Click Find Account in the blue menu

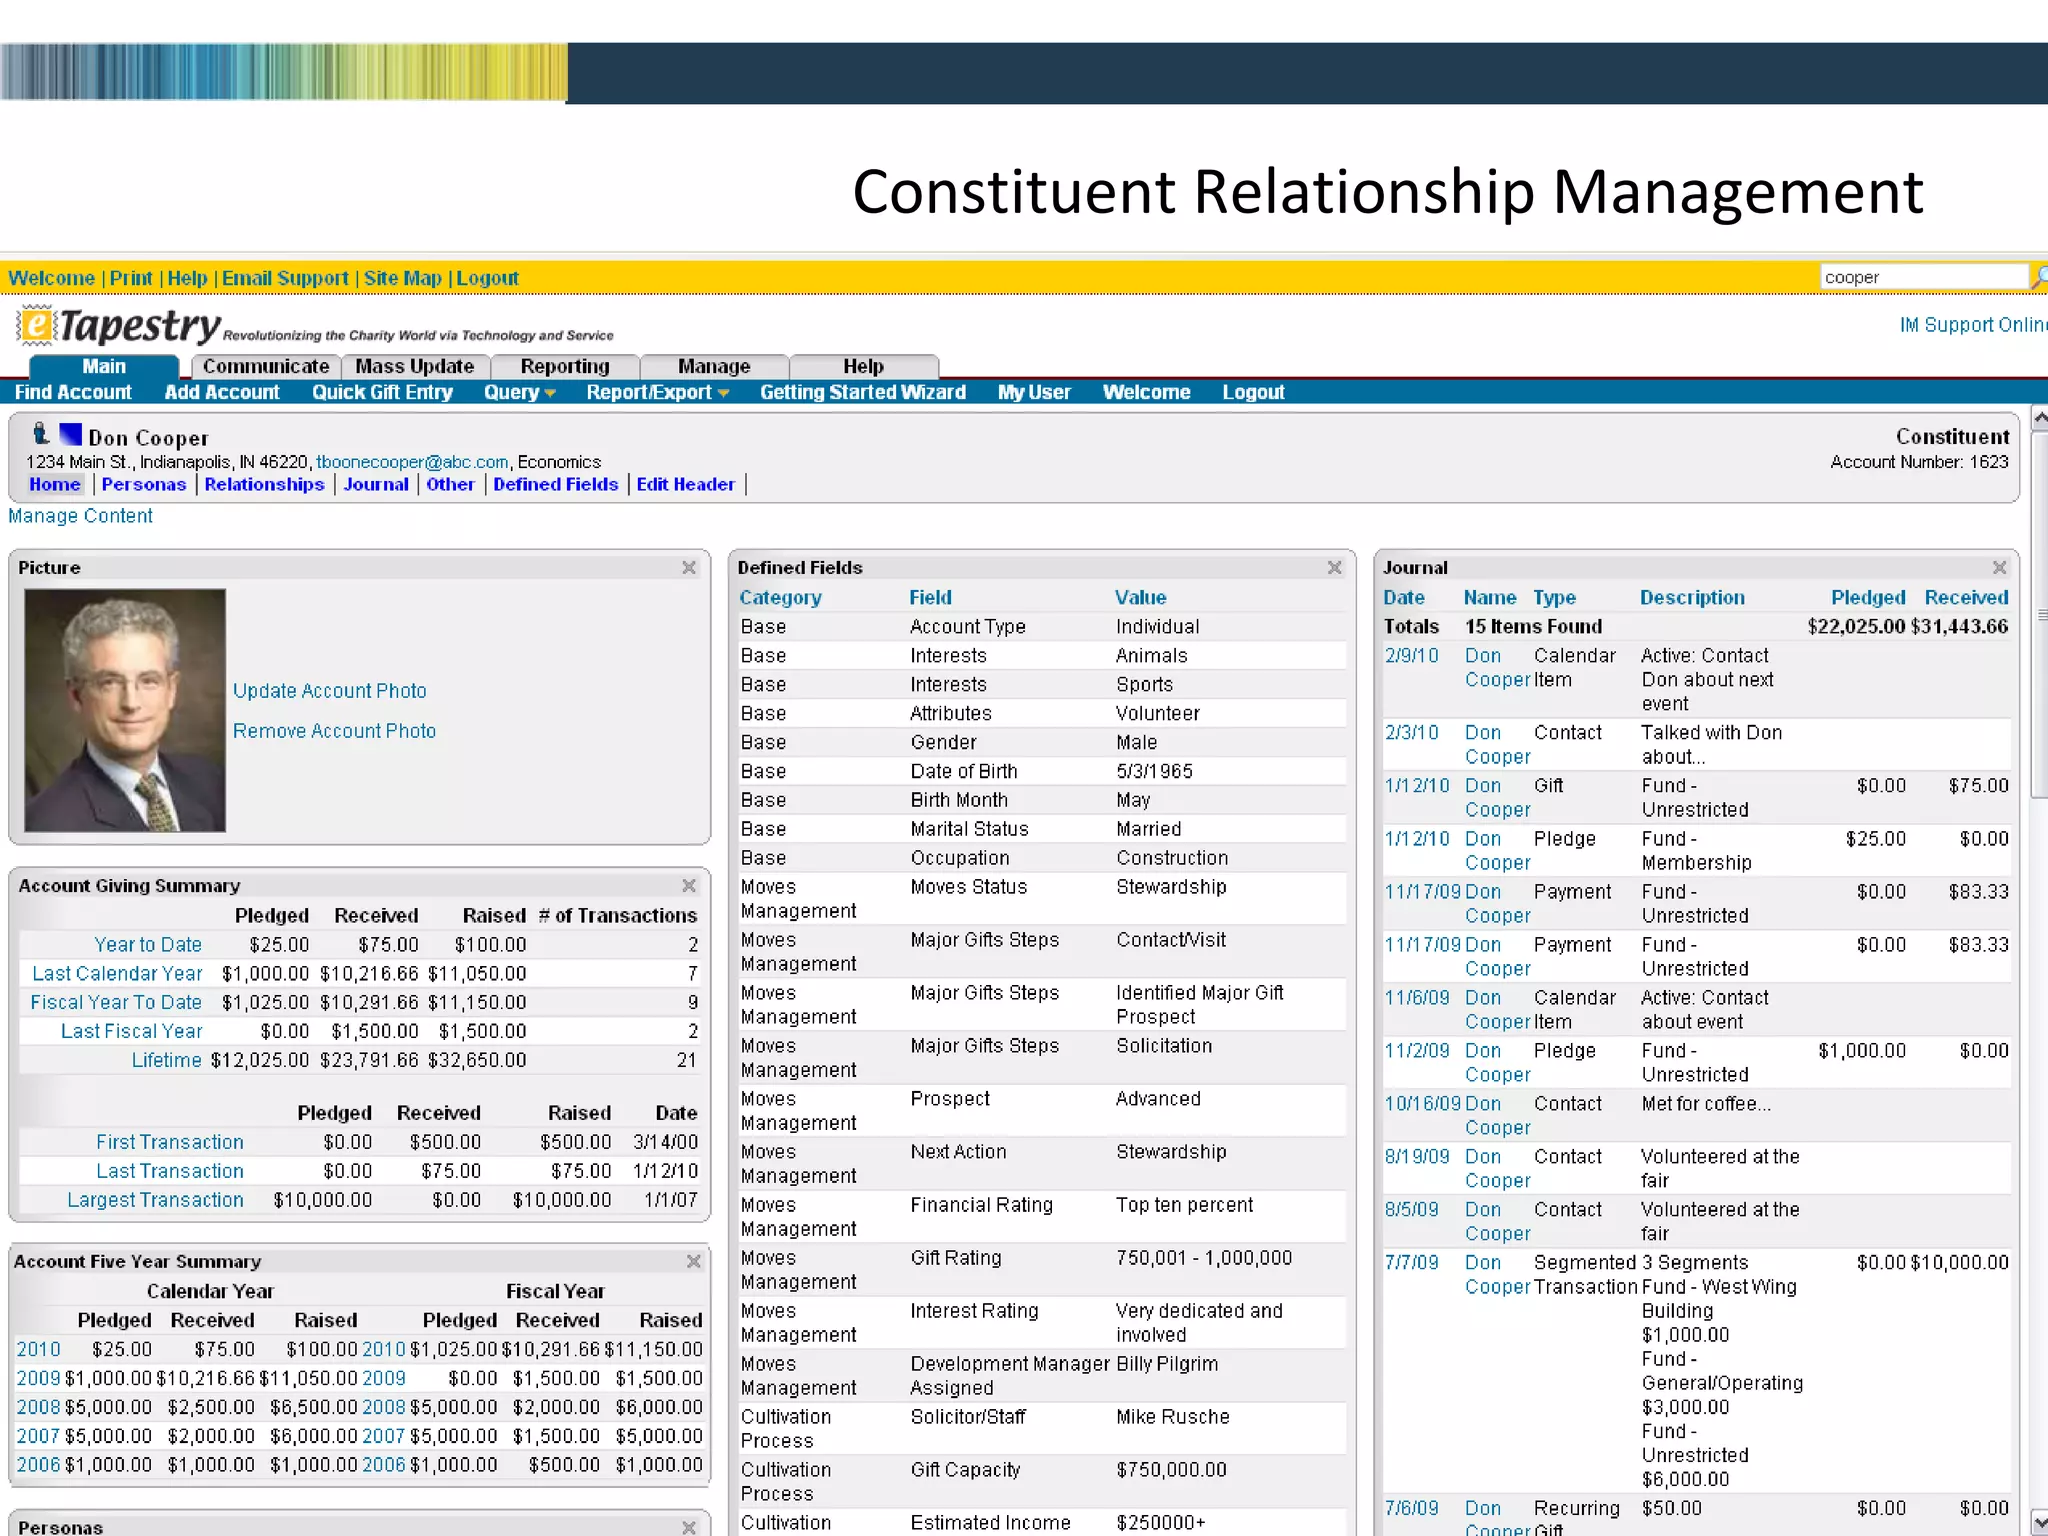(73, 392)
